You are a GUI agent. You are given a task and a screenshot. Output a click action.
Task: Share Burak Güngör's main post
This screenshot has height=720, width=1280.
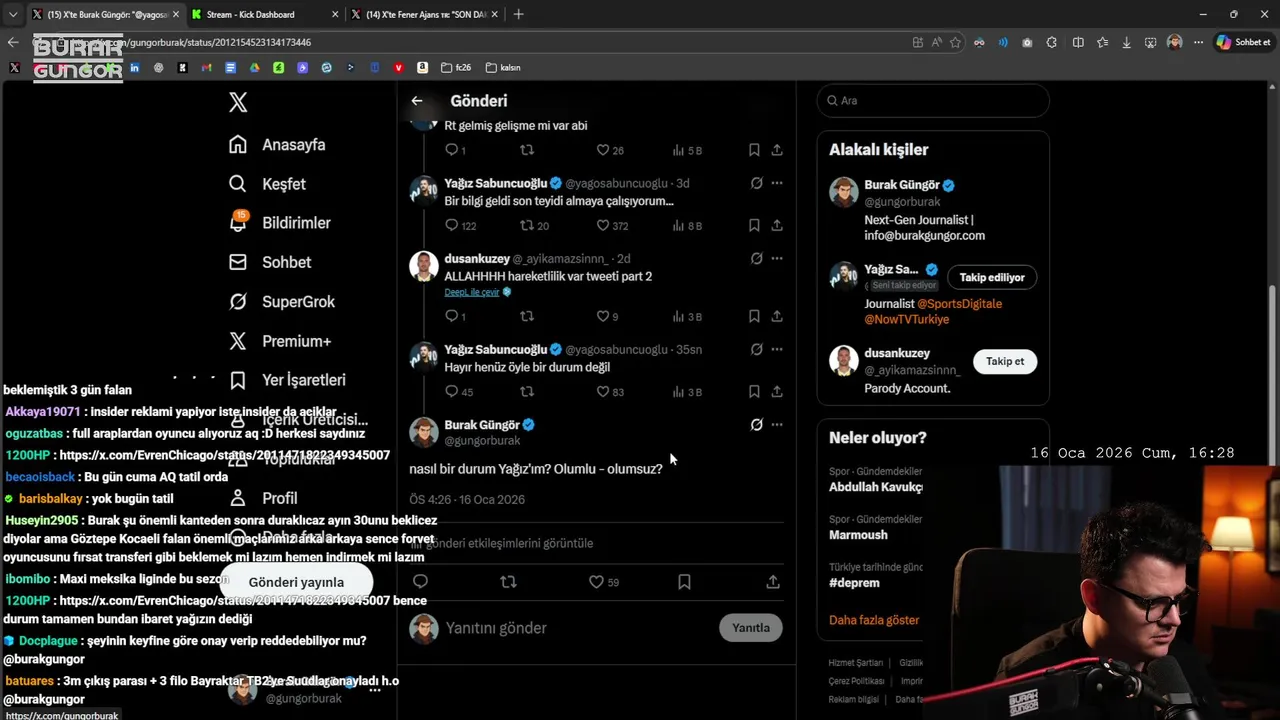pos(773,581)
